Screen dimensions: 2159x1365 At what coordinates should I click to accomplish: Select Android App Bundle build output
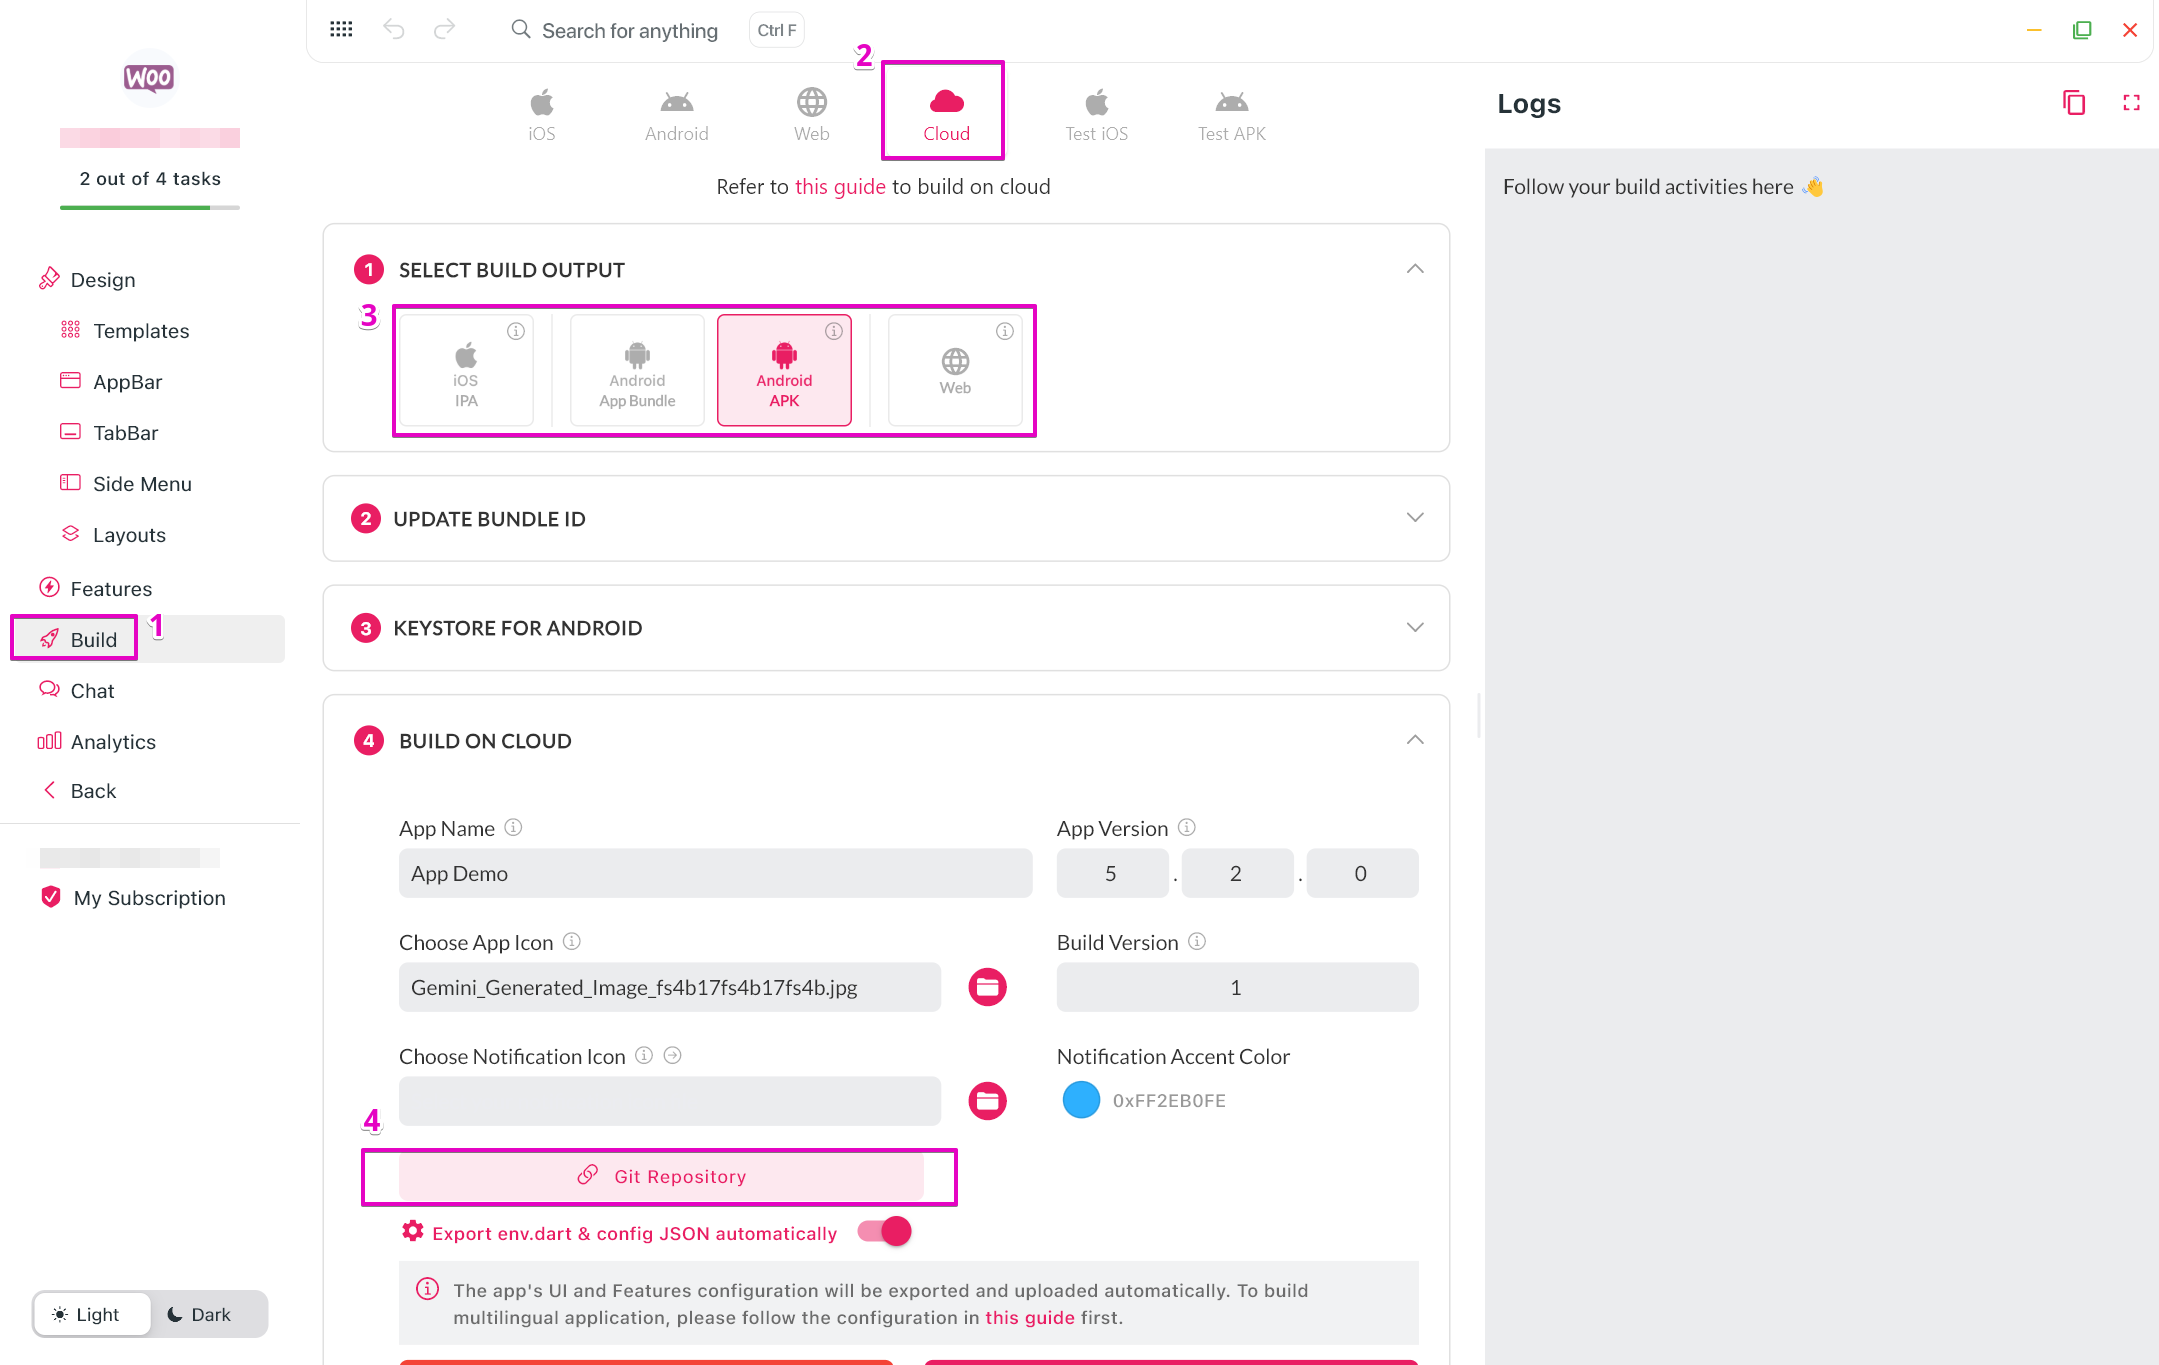pos(637,370)
